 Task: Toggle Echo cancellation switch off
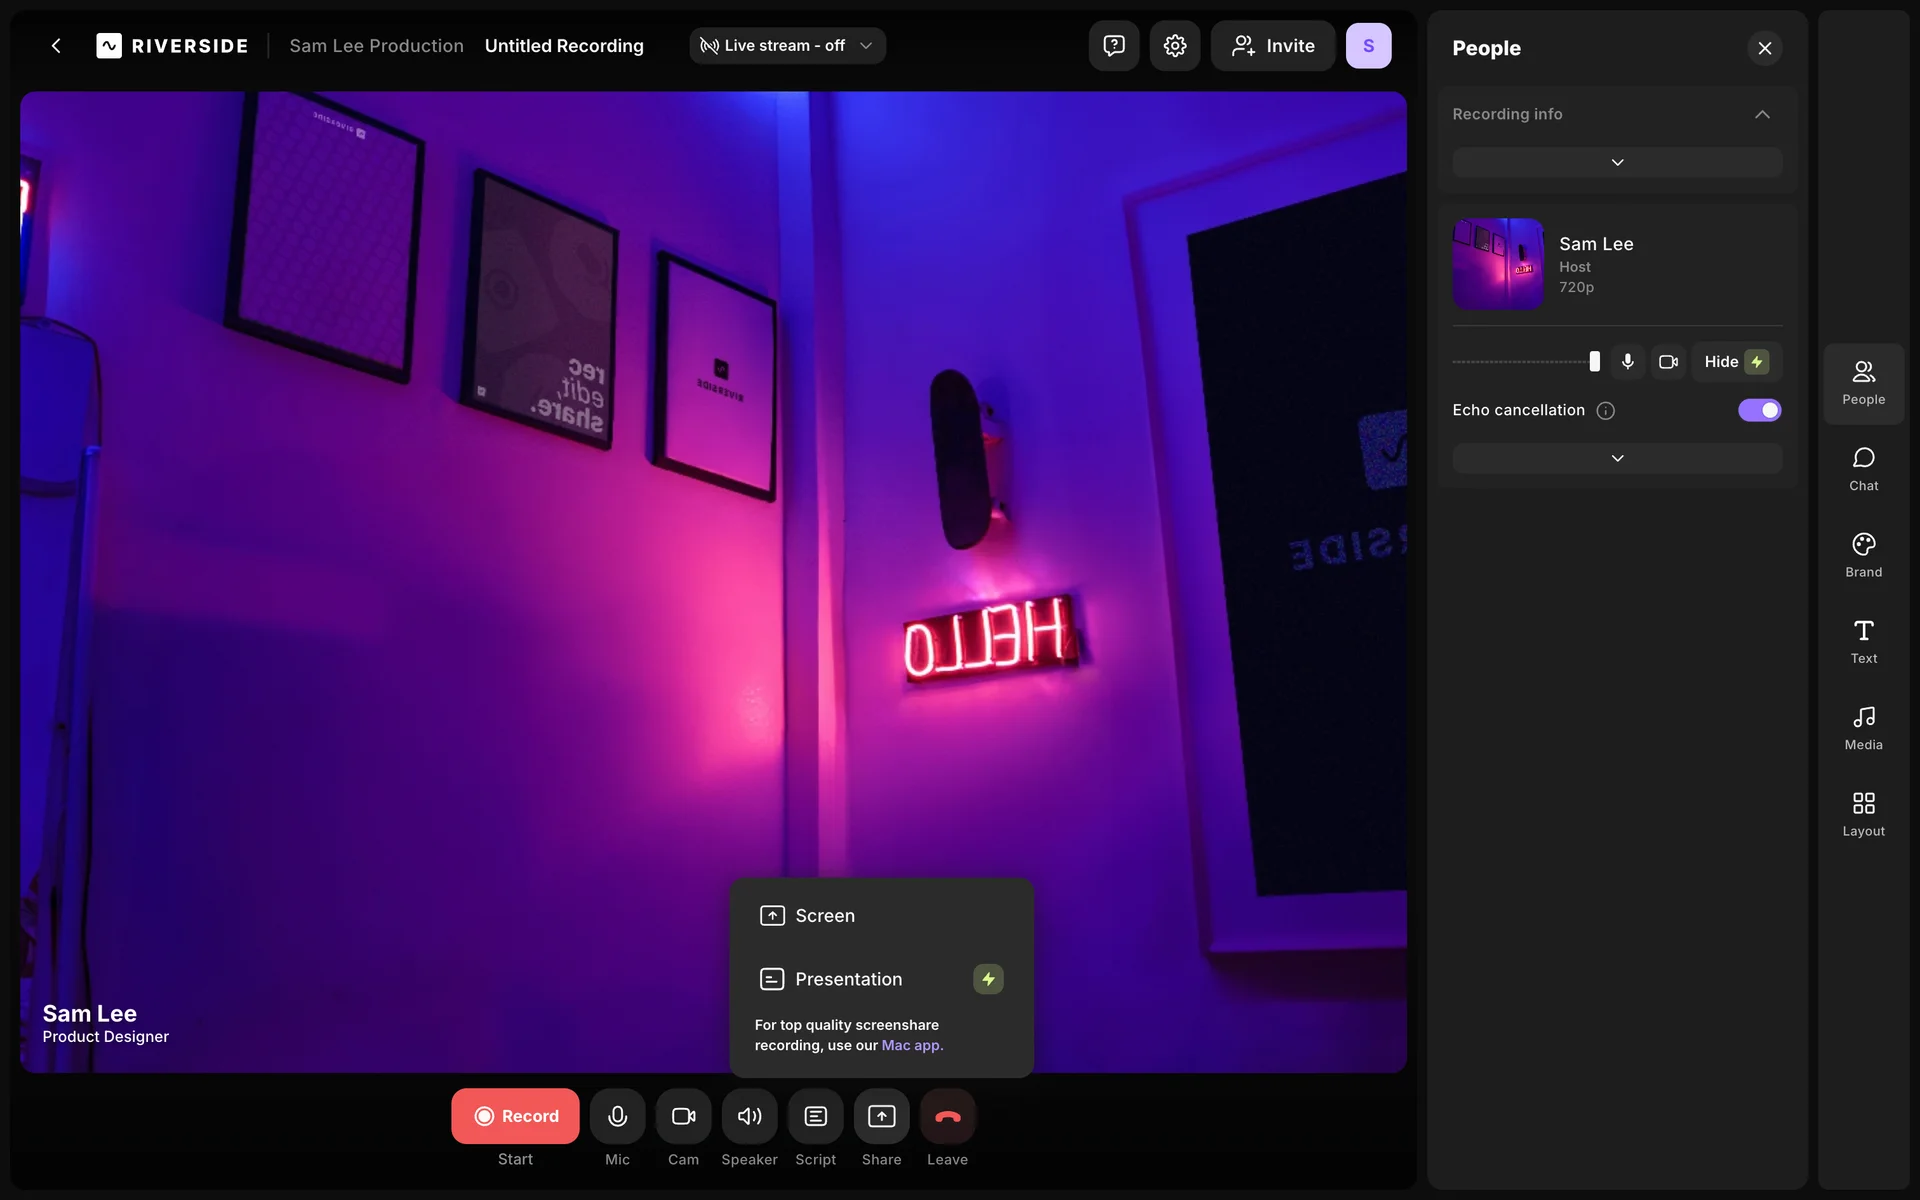point(1759,410)
